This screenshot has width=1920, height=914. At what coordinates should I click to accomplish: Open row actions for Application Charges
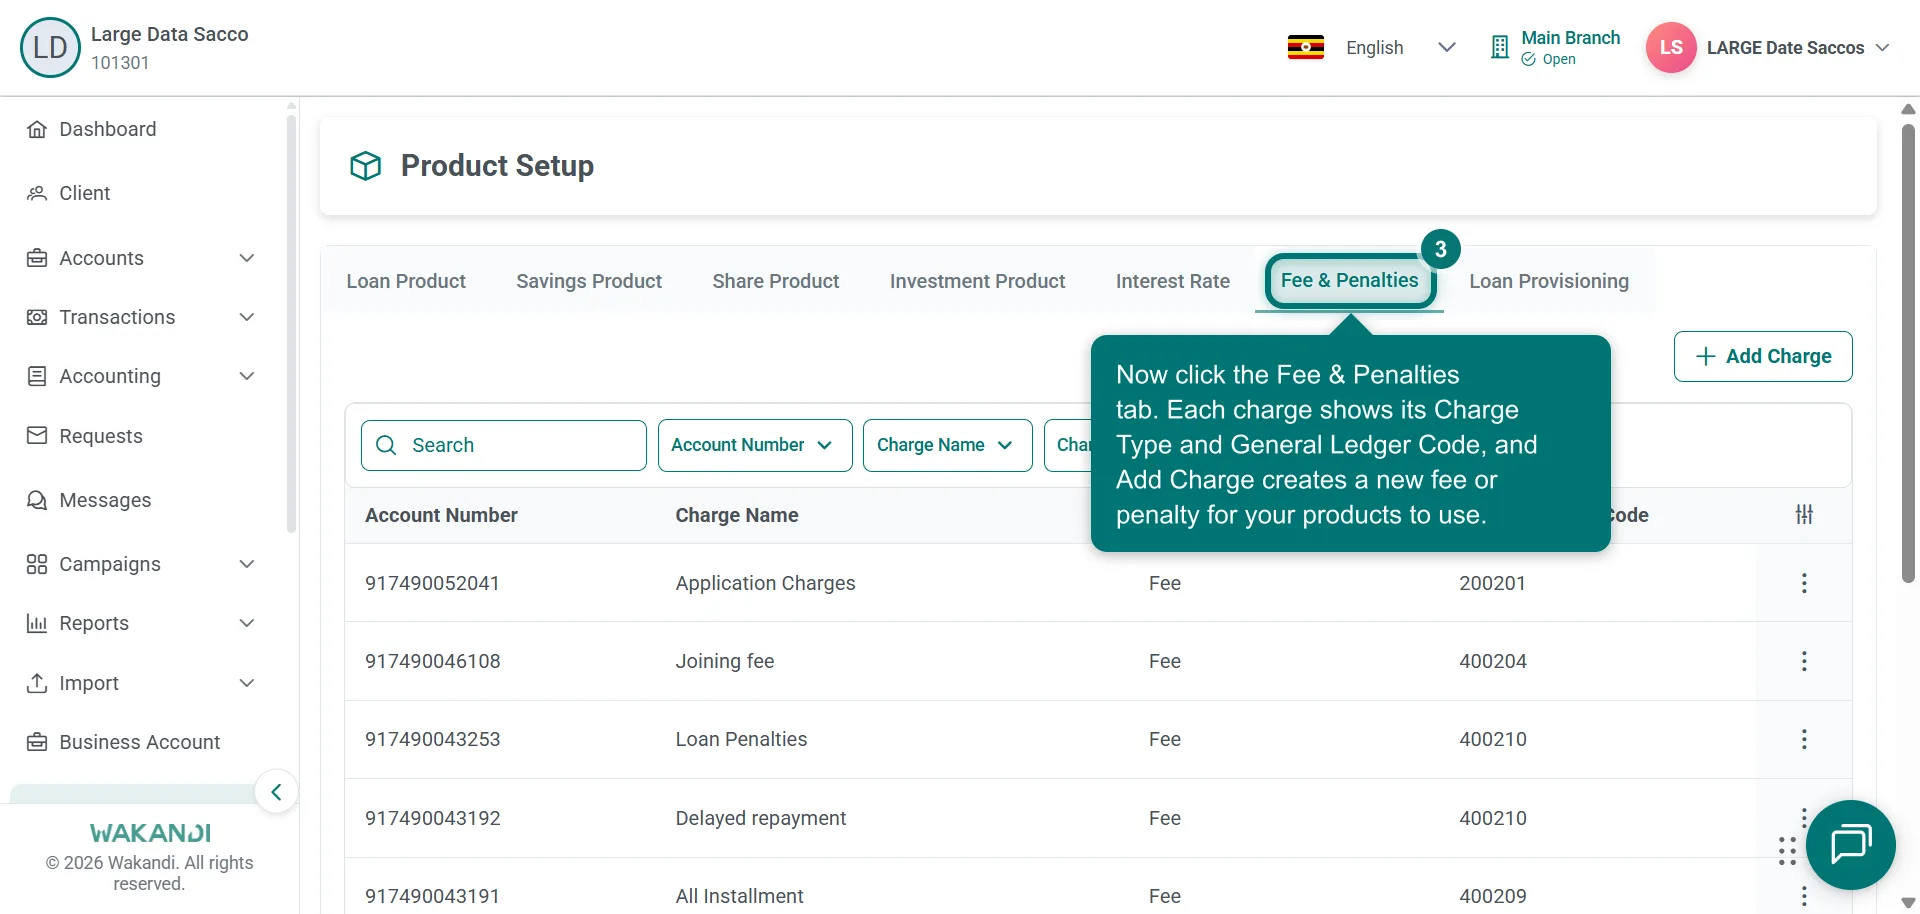click(x=1804, y=583)
